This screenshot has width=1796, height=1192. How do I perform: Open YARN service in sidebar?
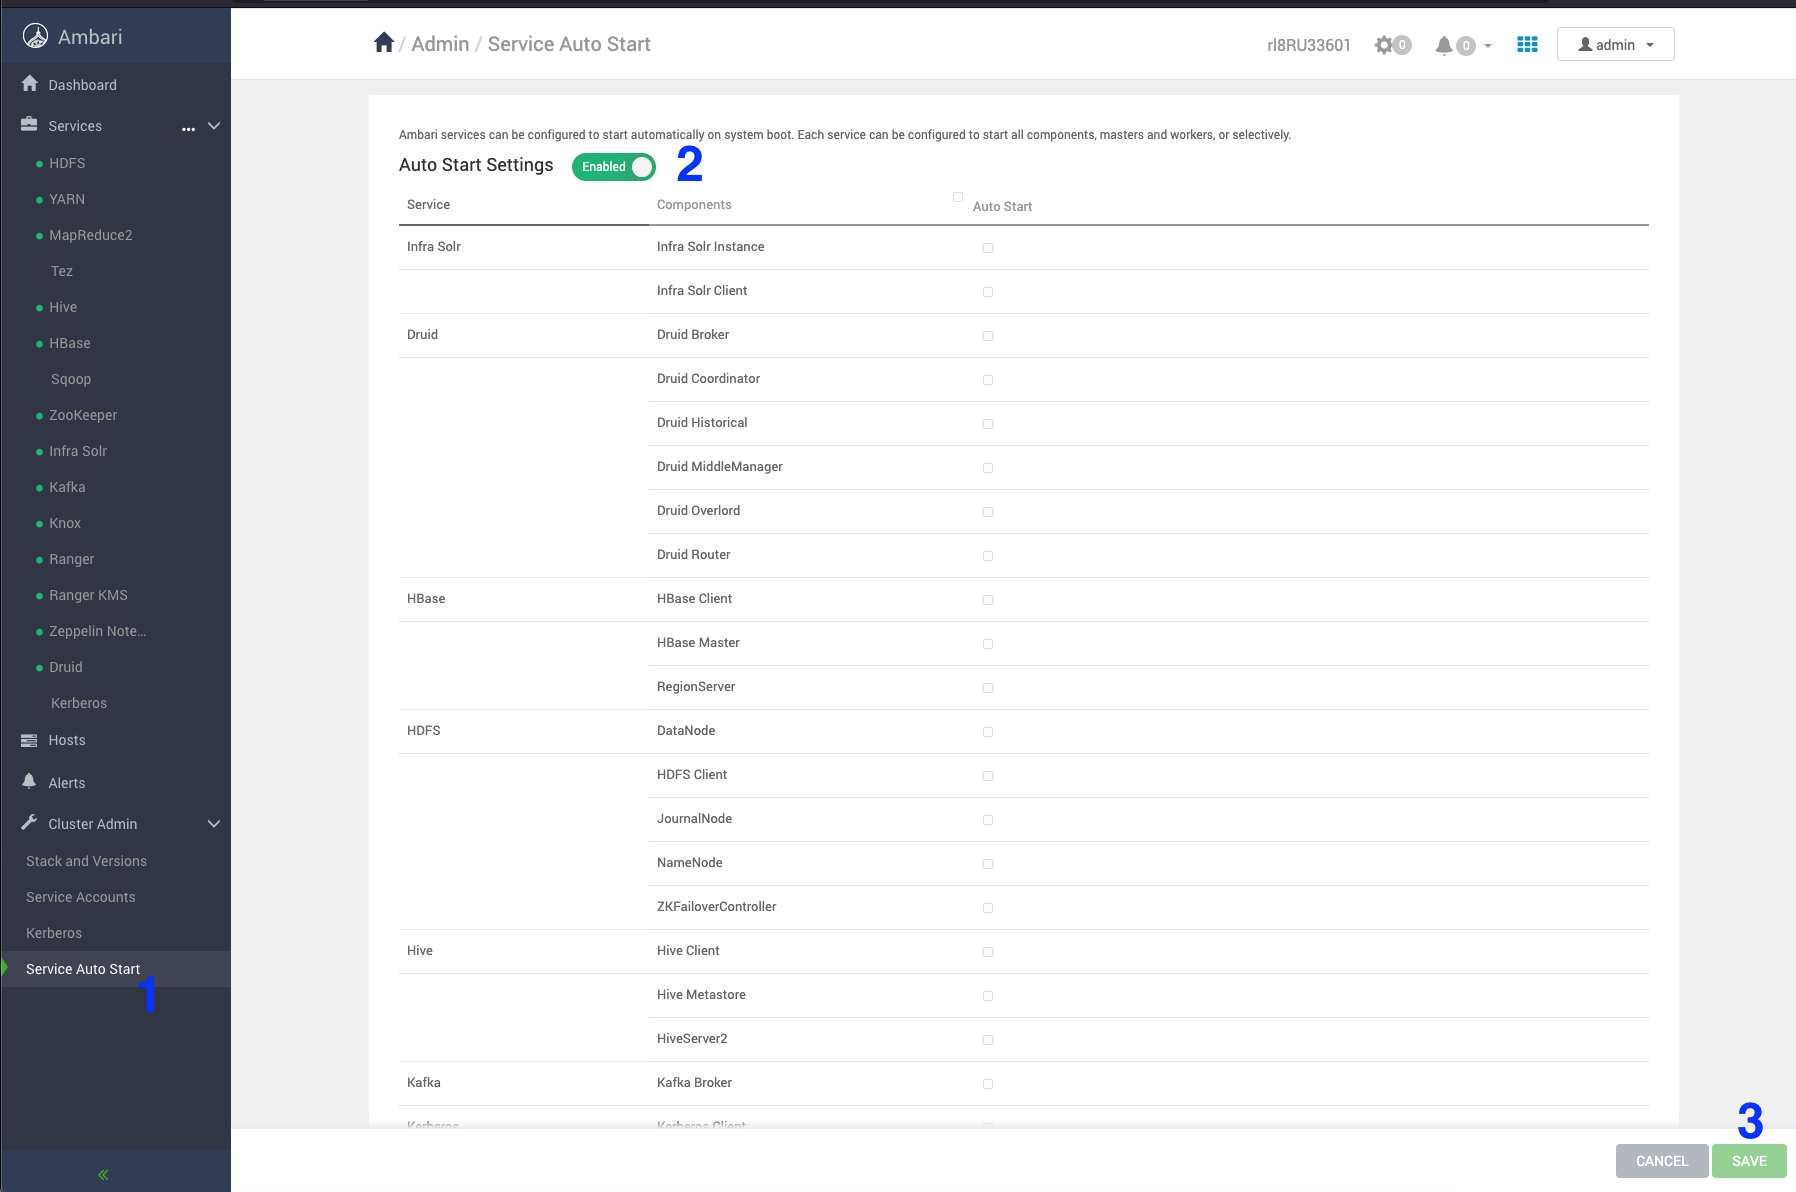point(67,199)
